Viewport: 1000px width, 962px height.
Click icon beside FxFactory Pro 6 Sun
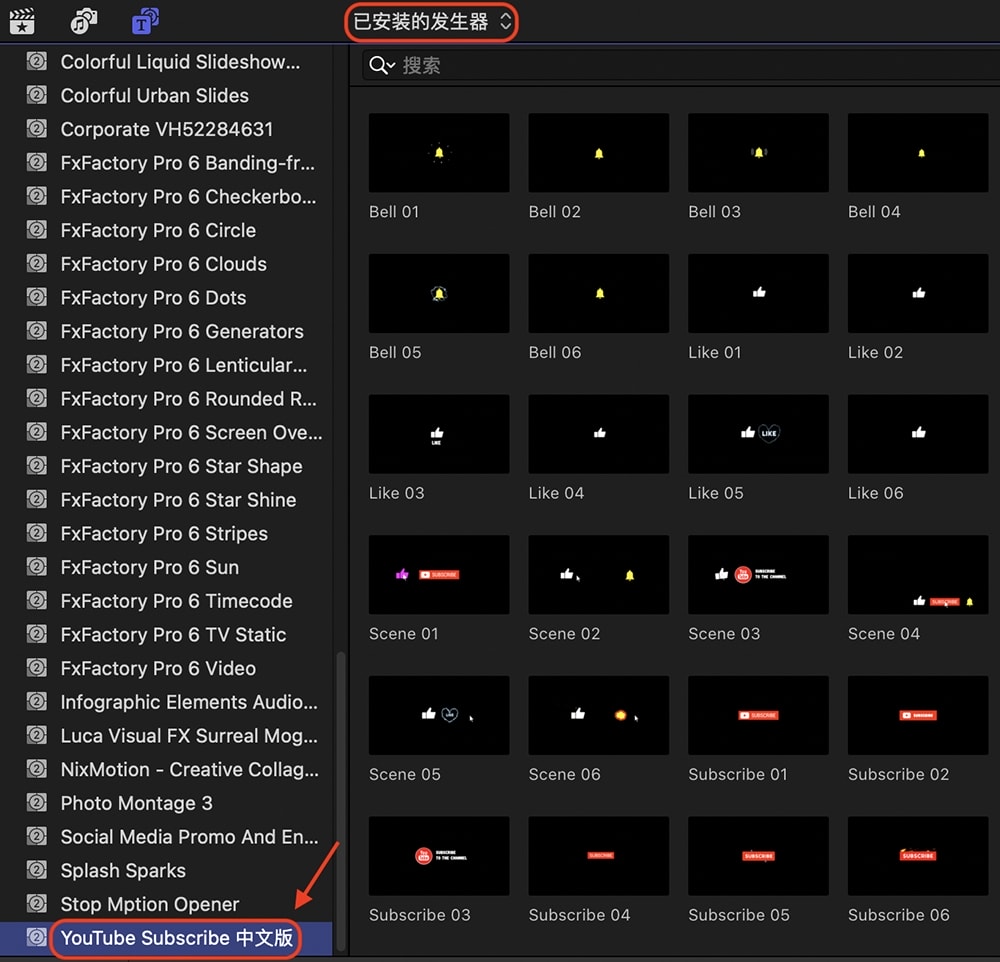coord(37,567)
